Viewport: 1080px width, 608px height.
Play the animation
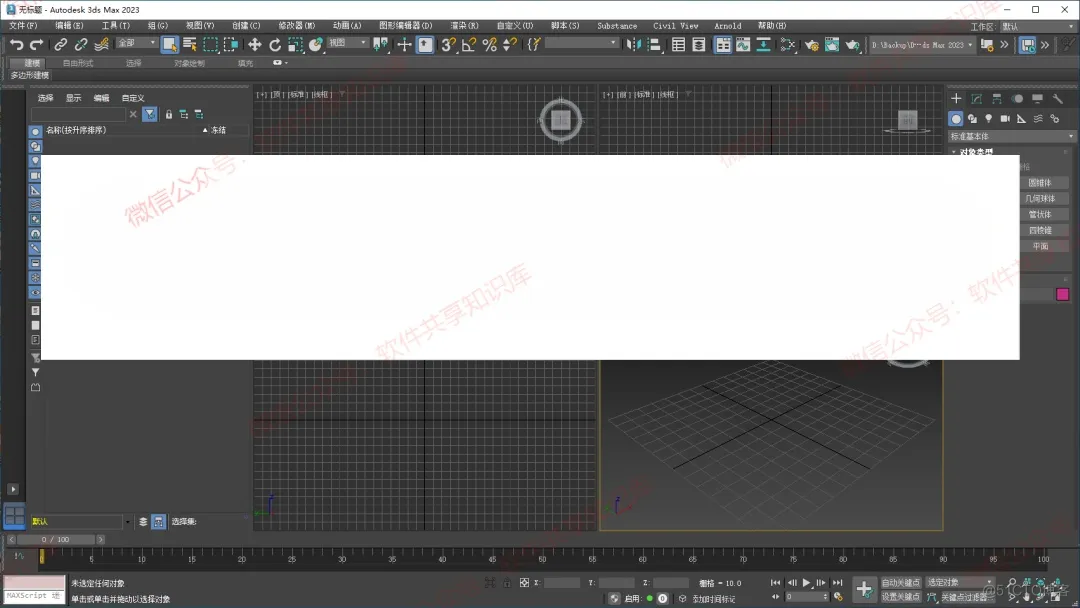(807, 583)
